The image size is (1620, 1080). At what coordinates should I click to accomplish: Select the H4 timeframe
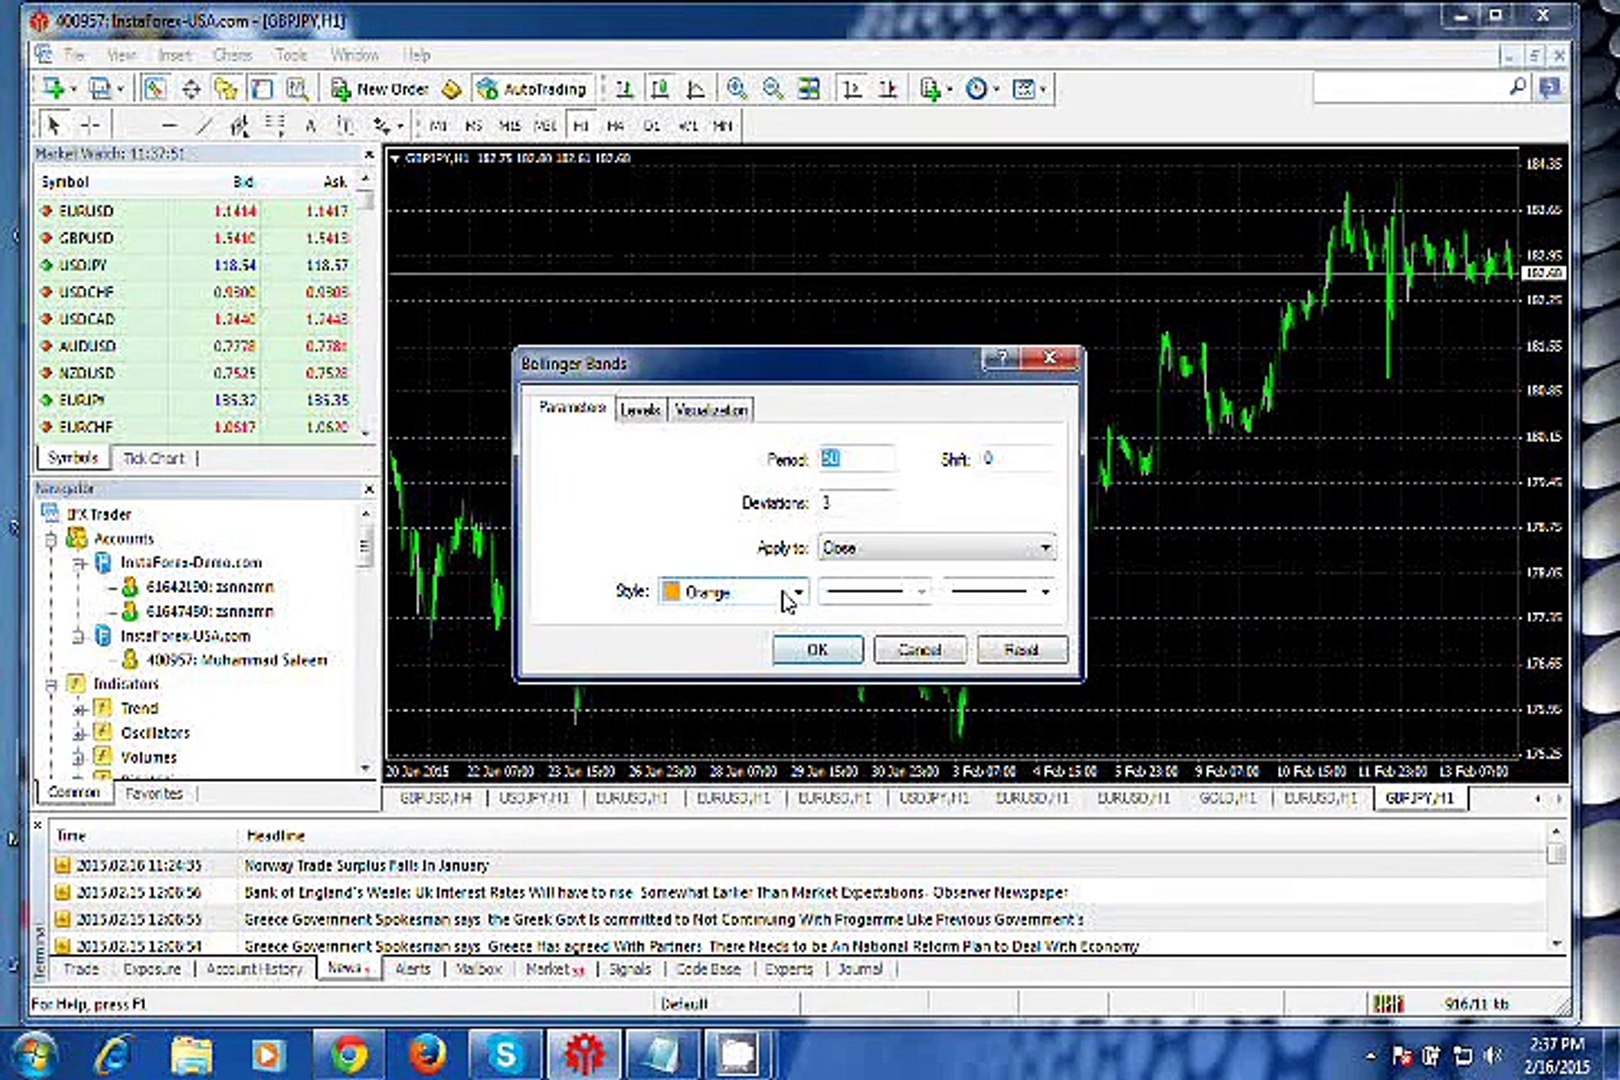(x=615, y=125)
